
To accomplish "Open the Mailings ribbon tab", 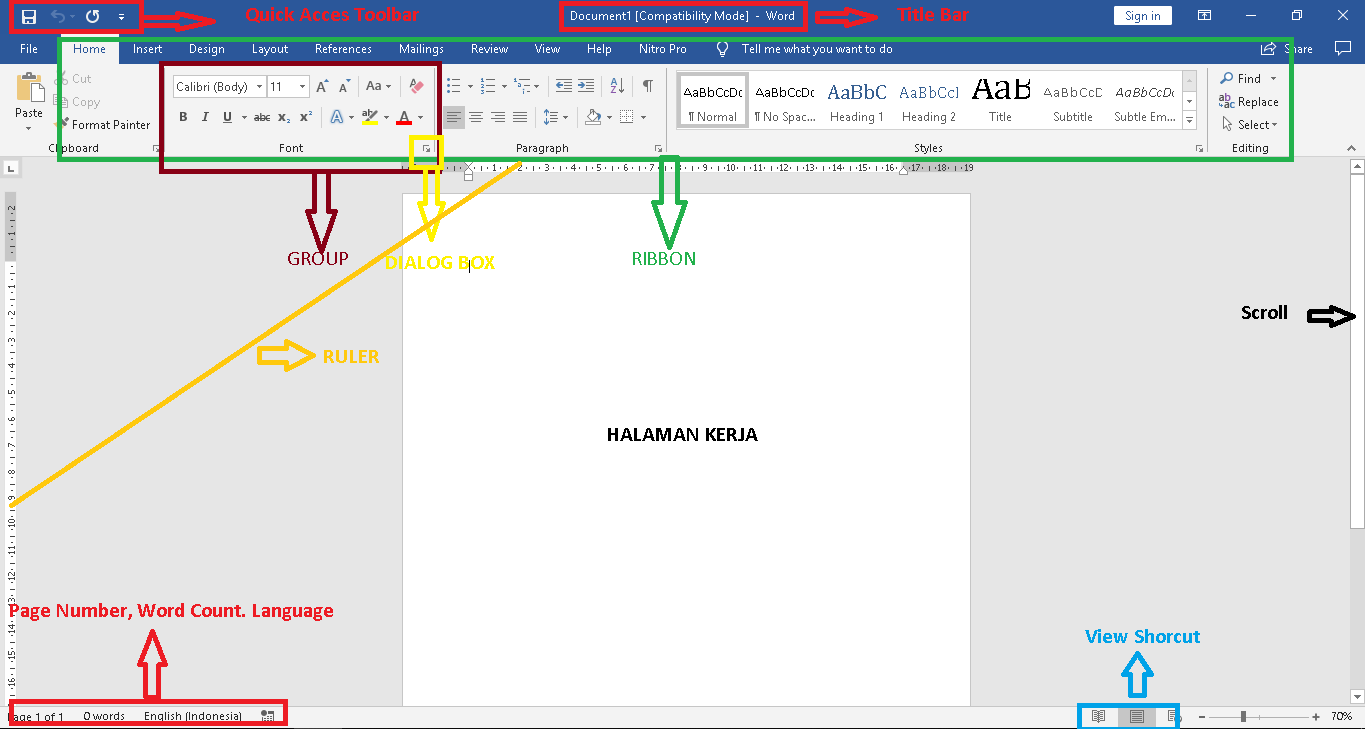I will click(x=421, y=48).
